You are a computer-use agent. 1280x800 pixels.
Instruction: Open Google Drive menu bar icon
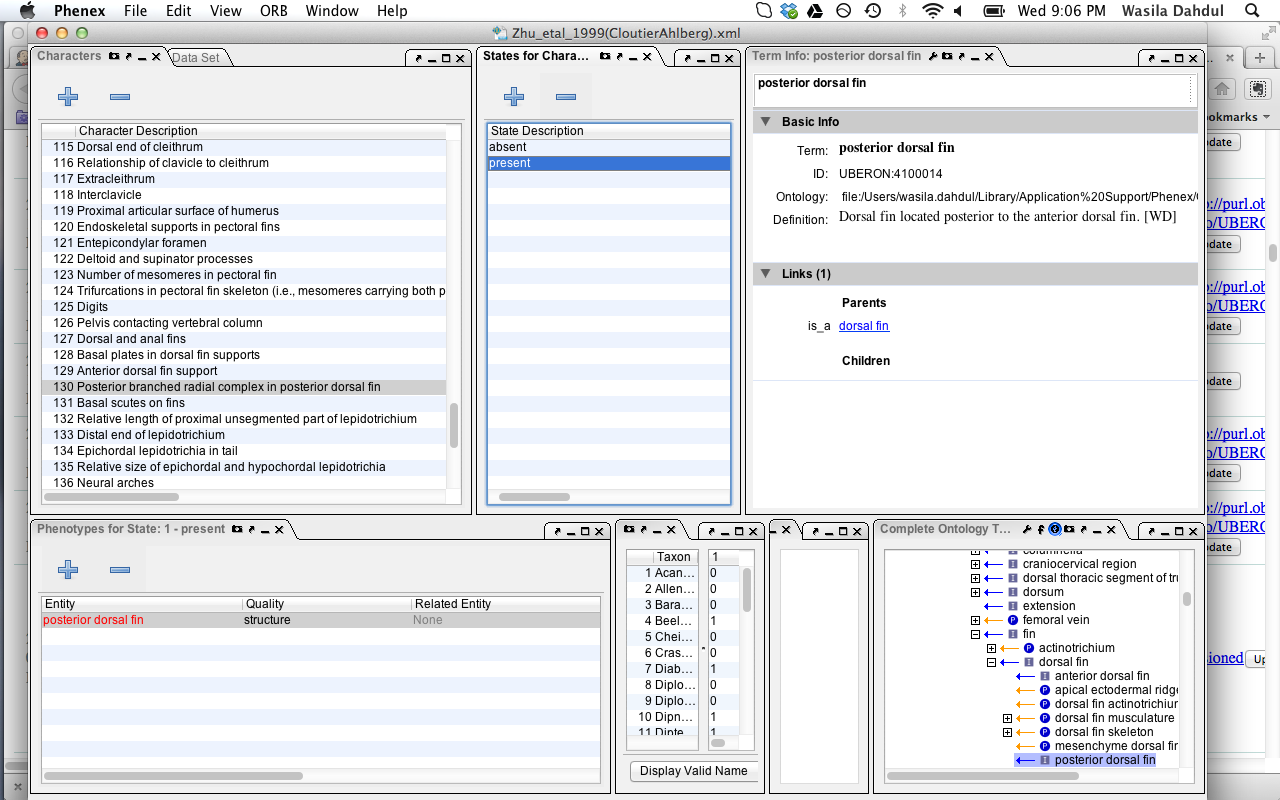click(816, 11)
